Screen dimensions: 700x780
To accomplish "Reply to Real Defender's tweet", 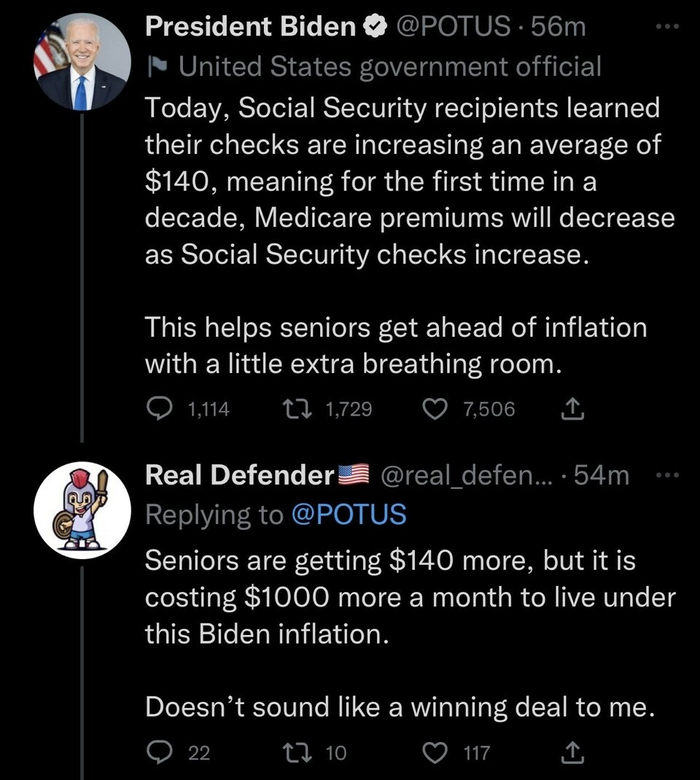I will (x=159, y=752).
